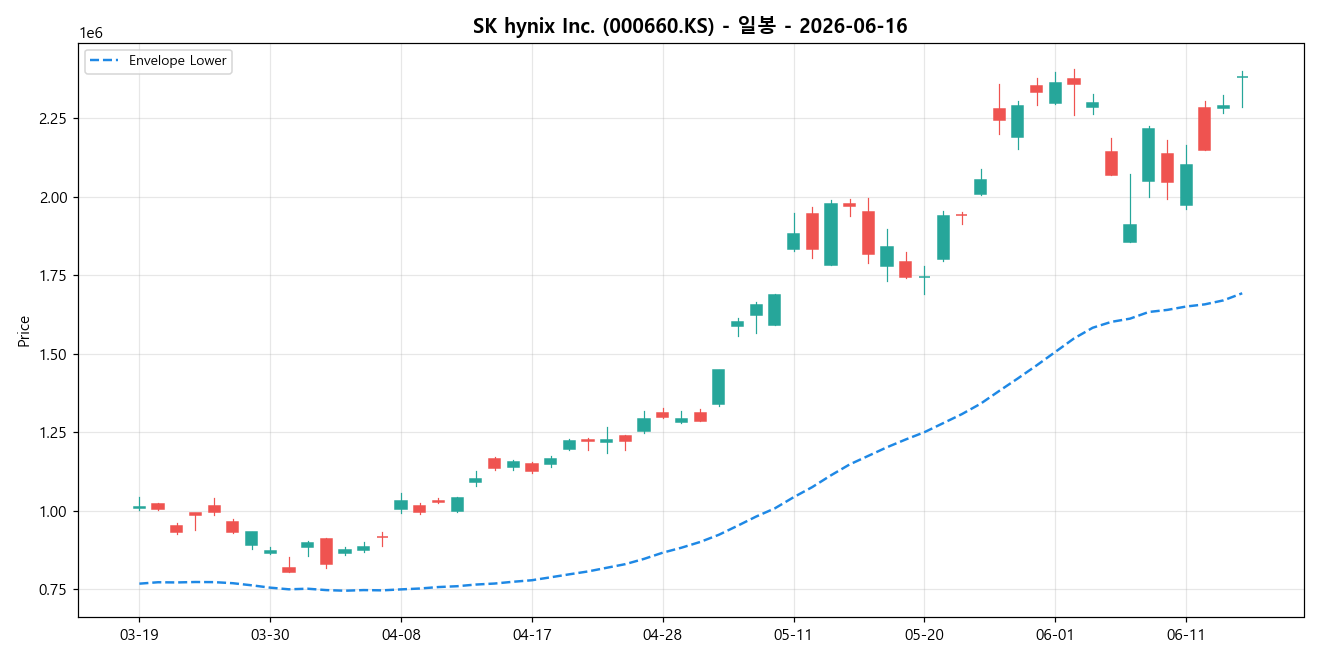Select the 05-20 x-axis date label
Image resolution: width=1320 pixels, height=660 pixels.
point(924,634)
